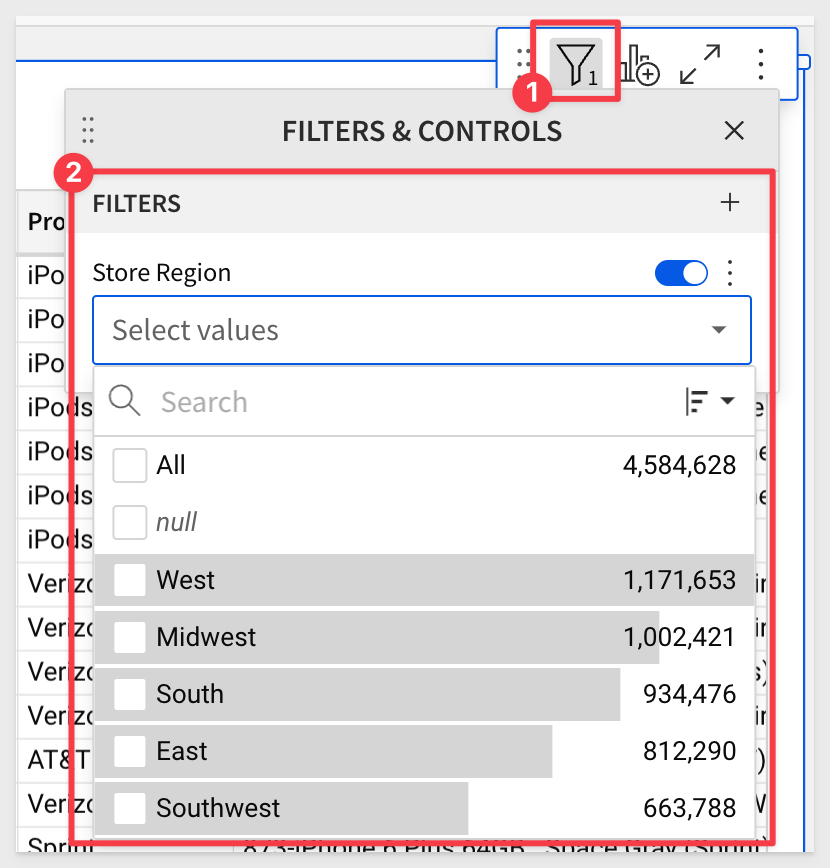Choose the Southwest option in list

point(425,808)
